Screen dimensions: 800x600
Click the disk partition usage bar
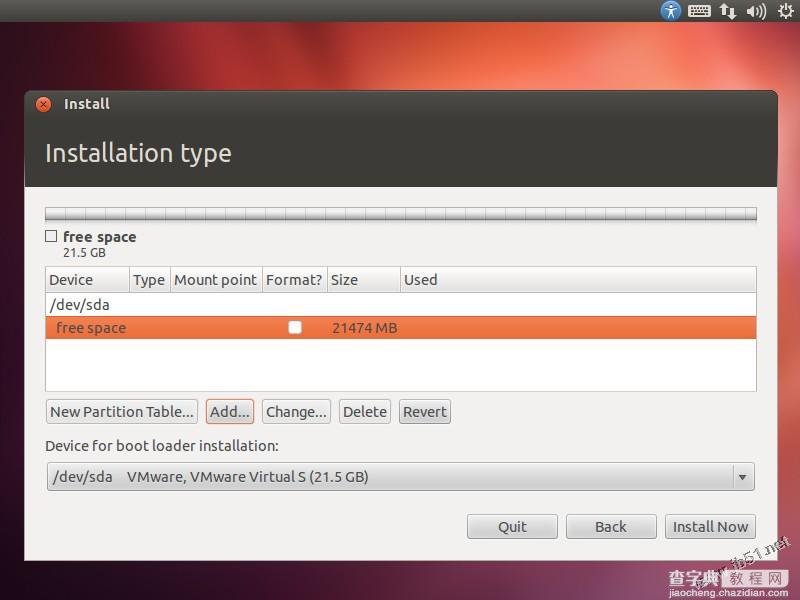tap(401, 214)
